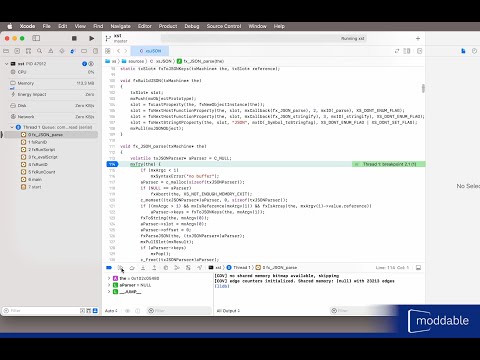Click Continue/pause program execution button
Image resolution: width=480 pixels, height=360 pixels.
120,268
